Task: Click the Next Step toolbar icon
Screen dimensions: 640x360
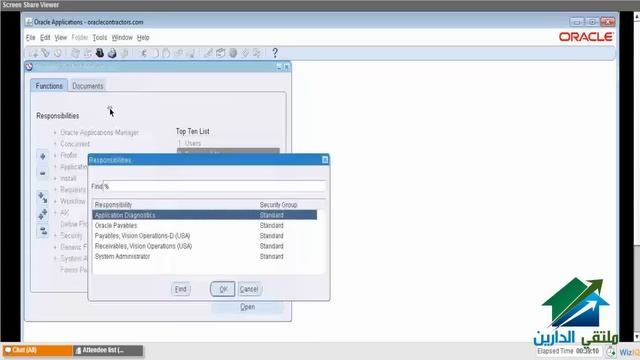Action: pos(88,53)
